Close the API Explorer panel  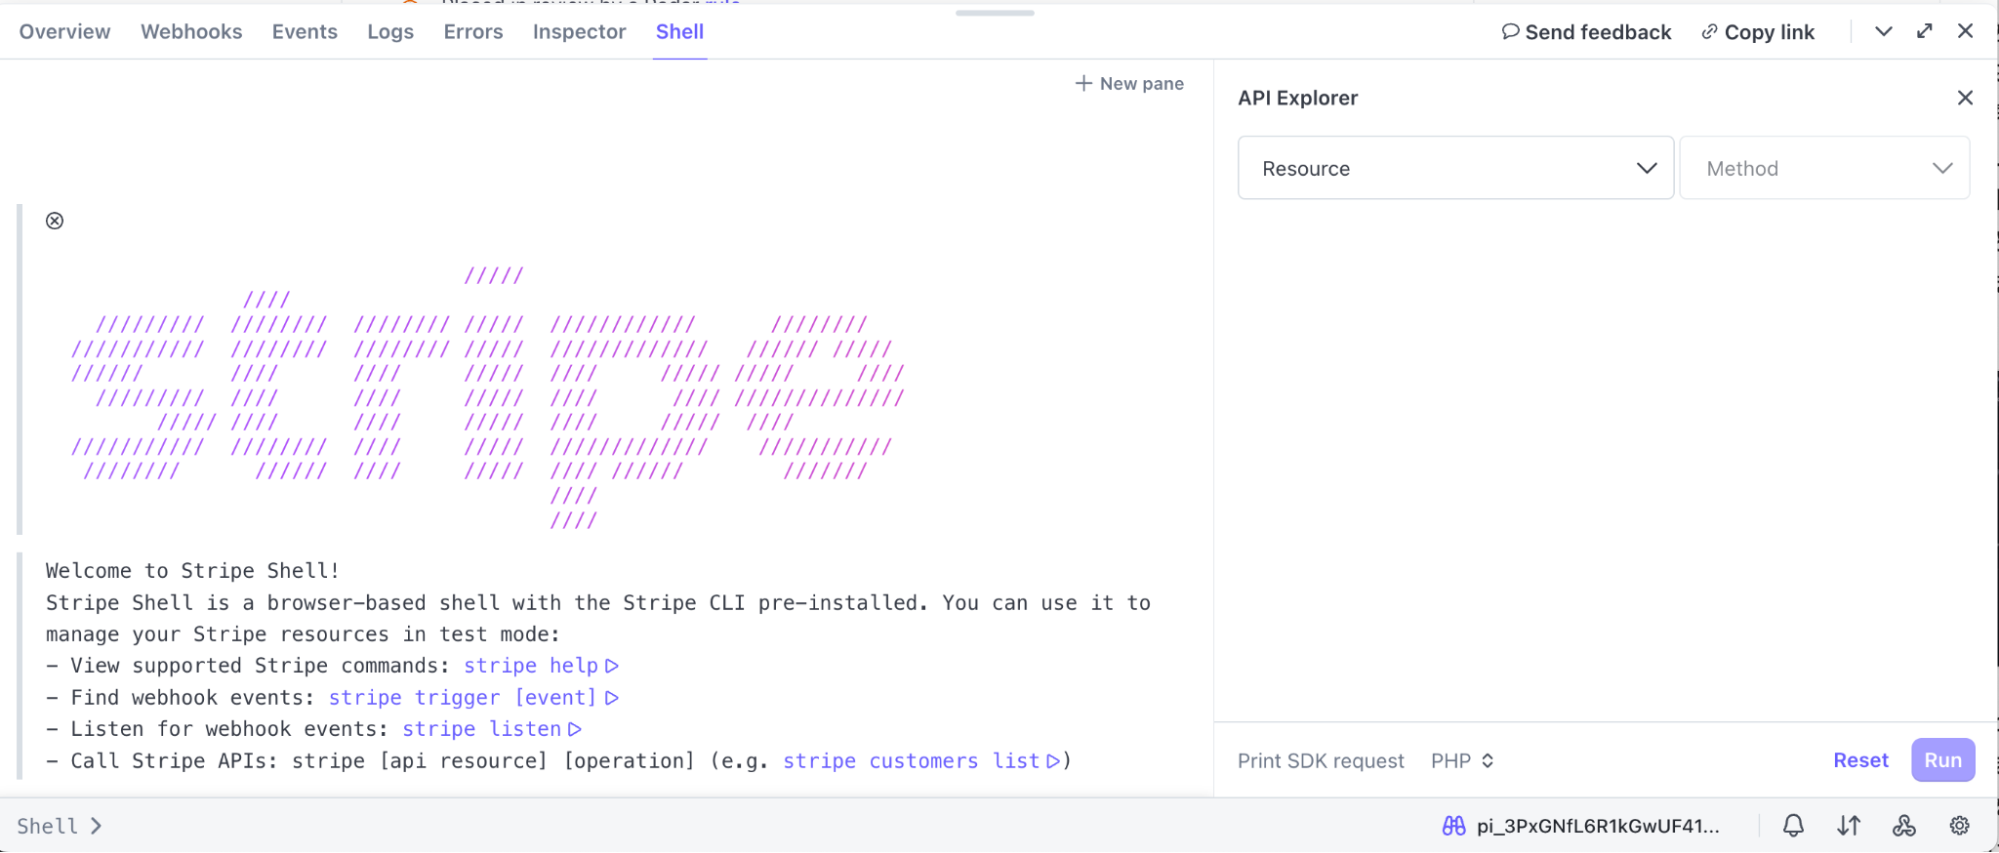(x=1965, y=98)
